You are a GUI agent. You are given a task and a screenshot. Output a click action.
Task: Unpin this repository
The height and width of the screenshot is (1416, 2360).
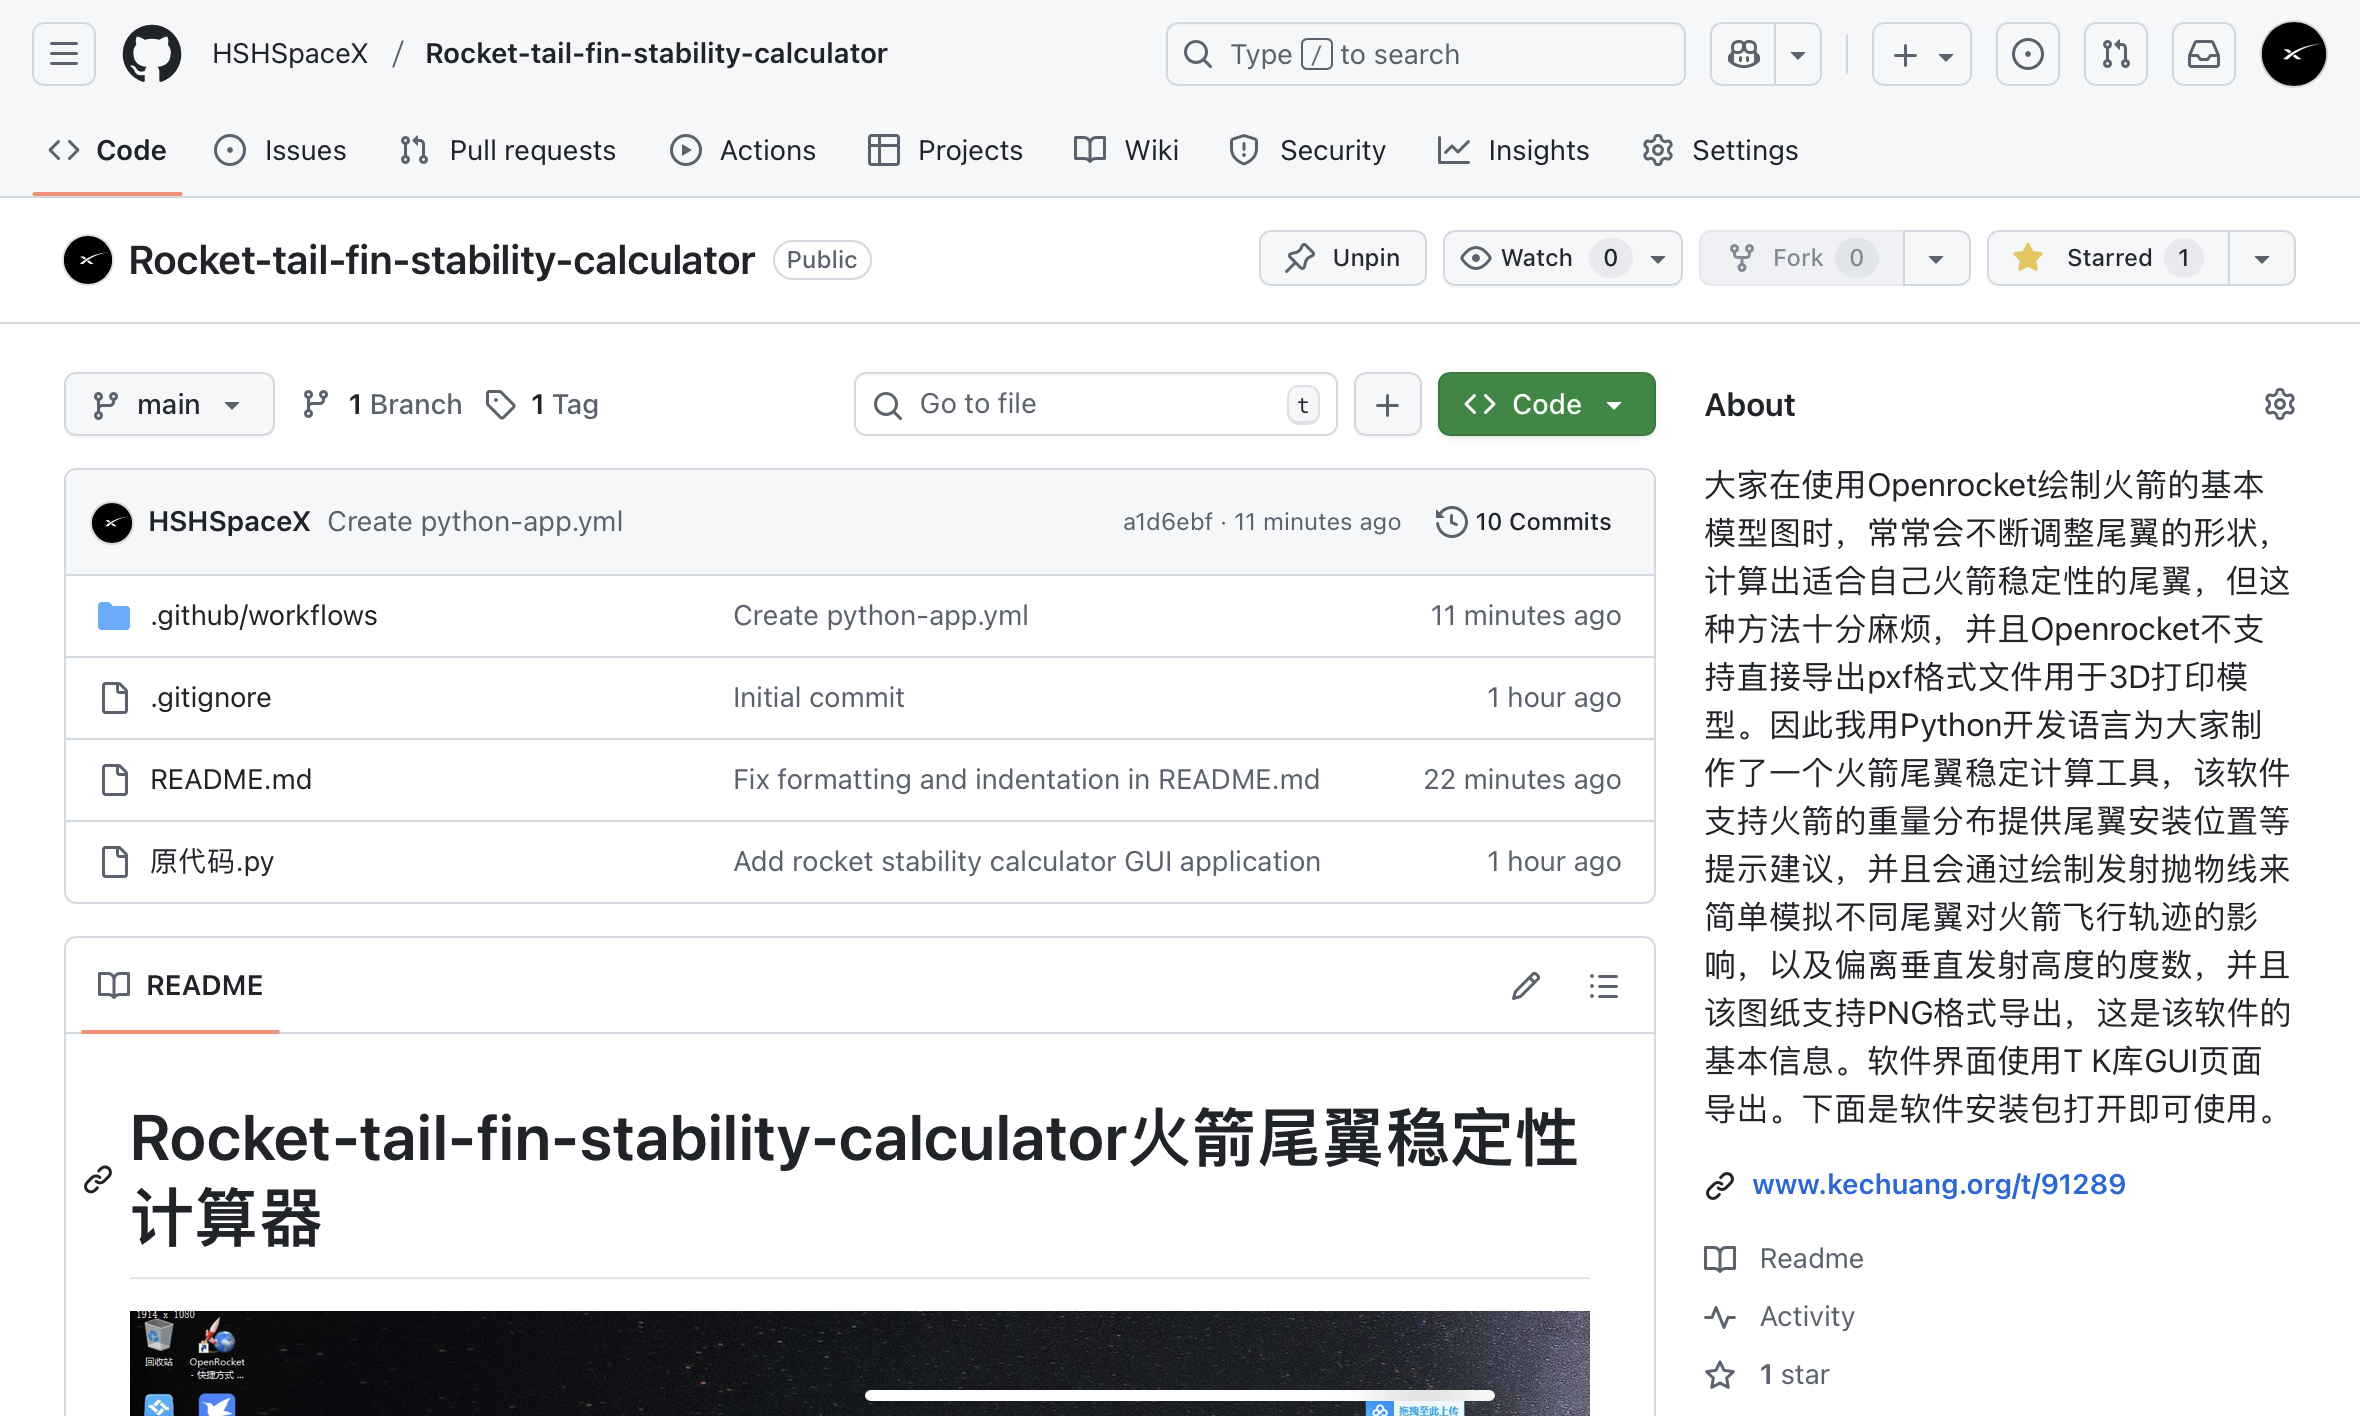pos(1342,258)
